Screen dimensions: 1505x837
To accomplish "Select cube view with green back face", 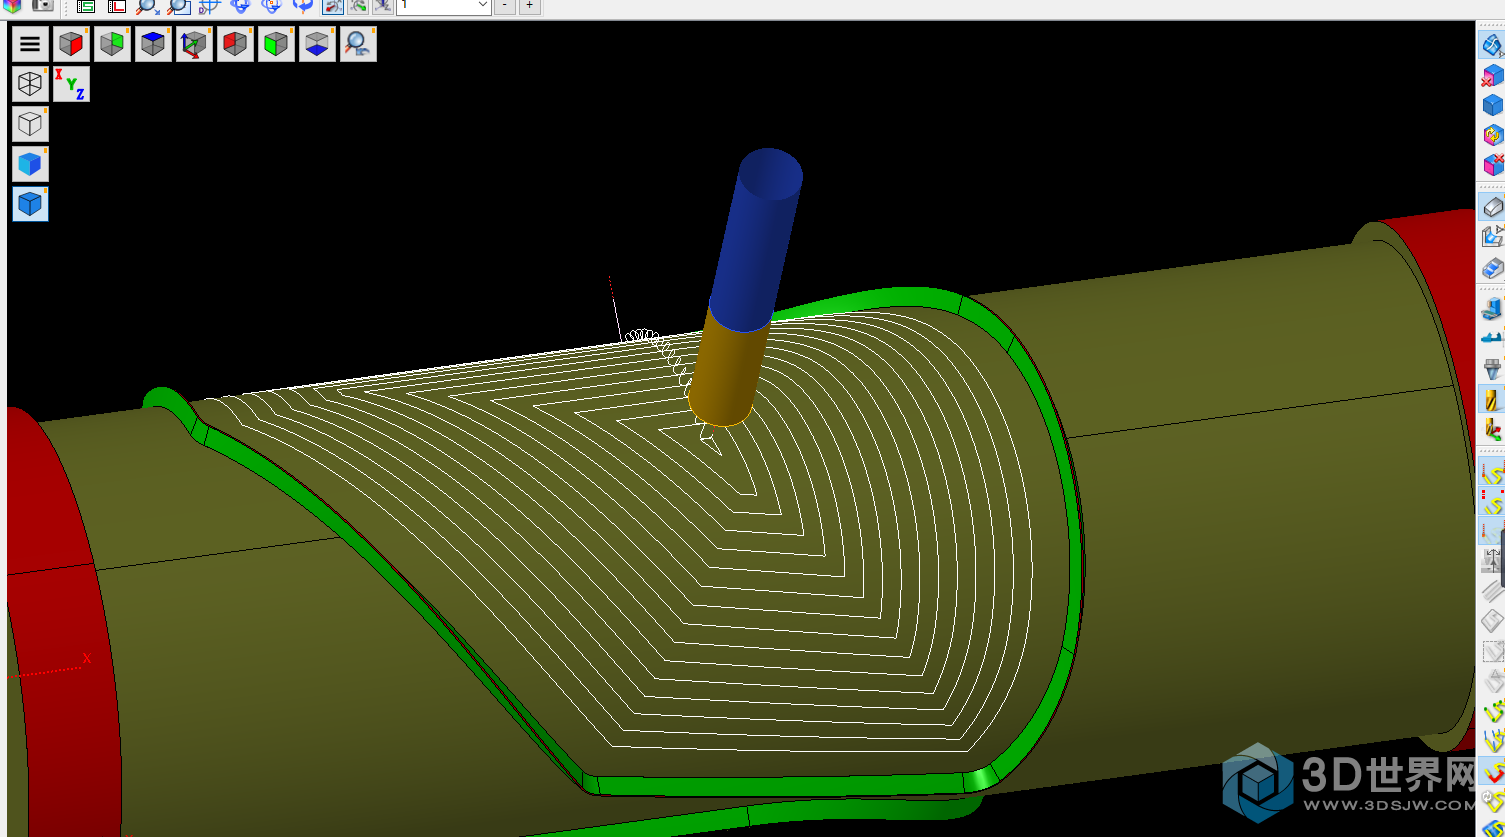I will pos(112,44).
